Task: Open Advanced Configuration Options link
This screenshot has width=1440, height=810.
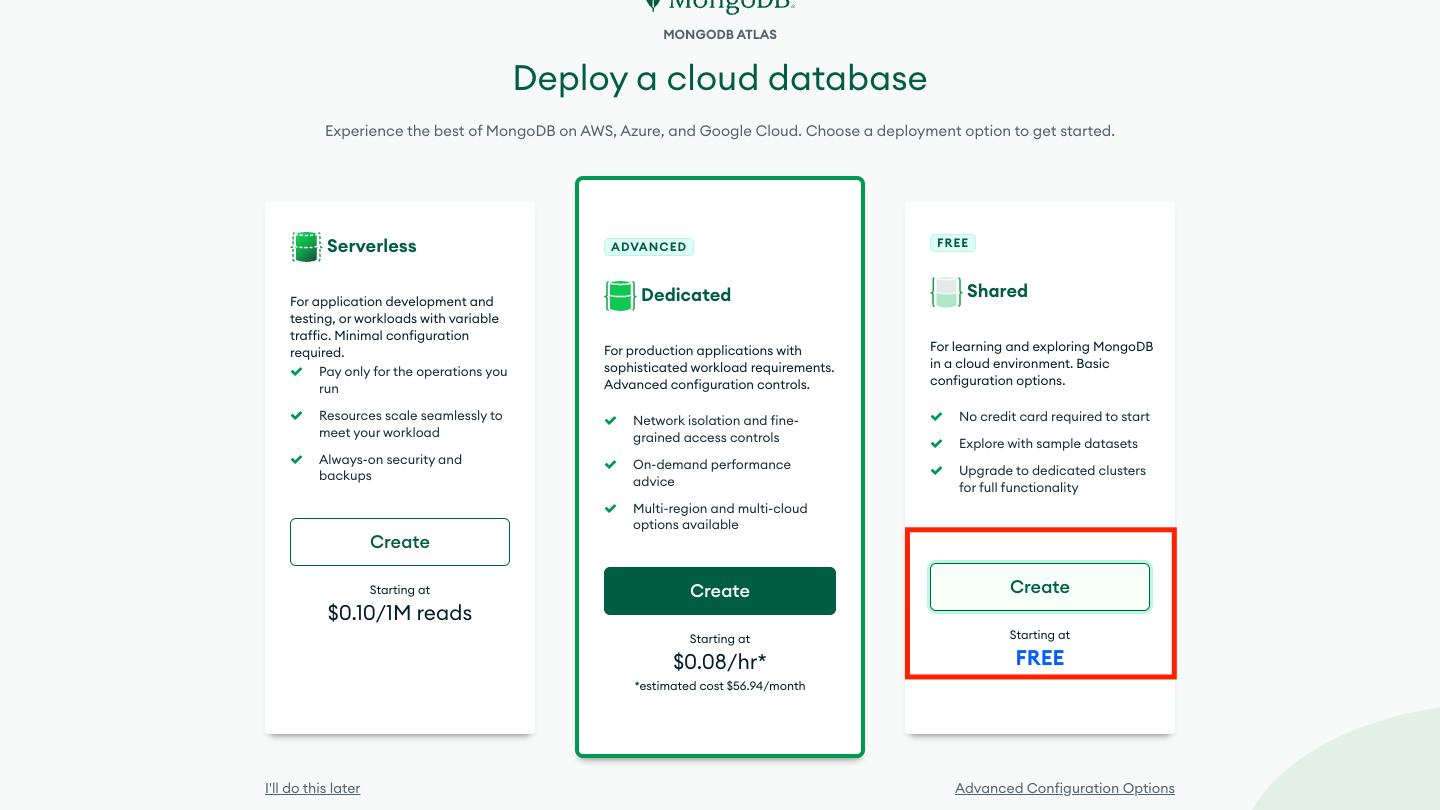Action: [1064, 788]
